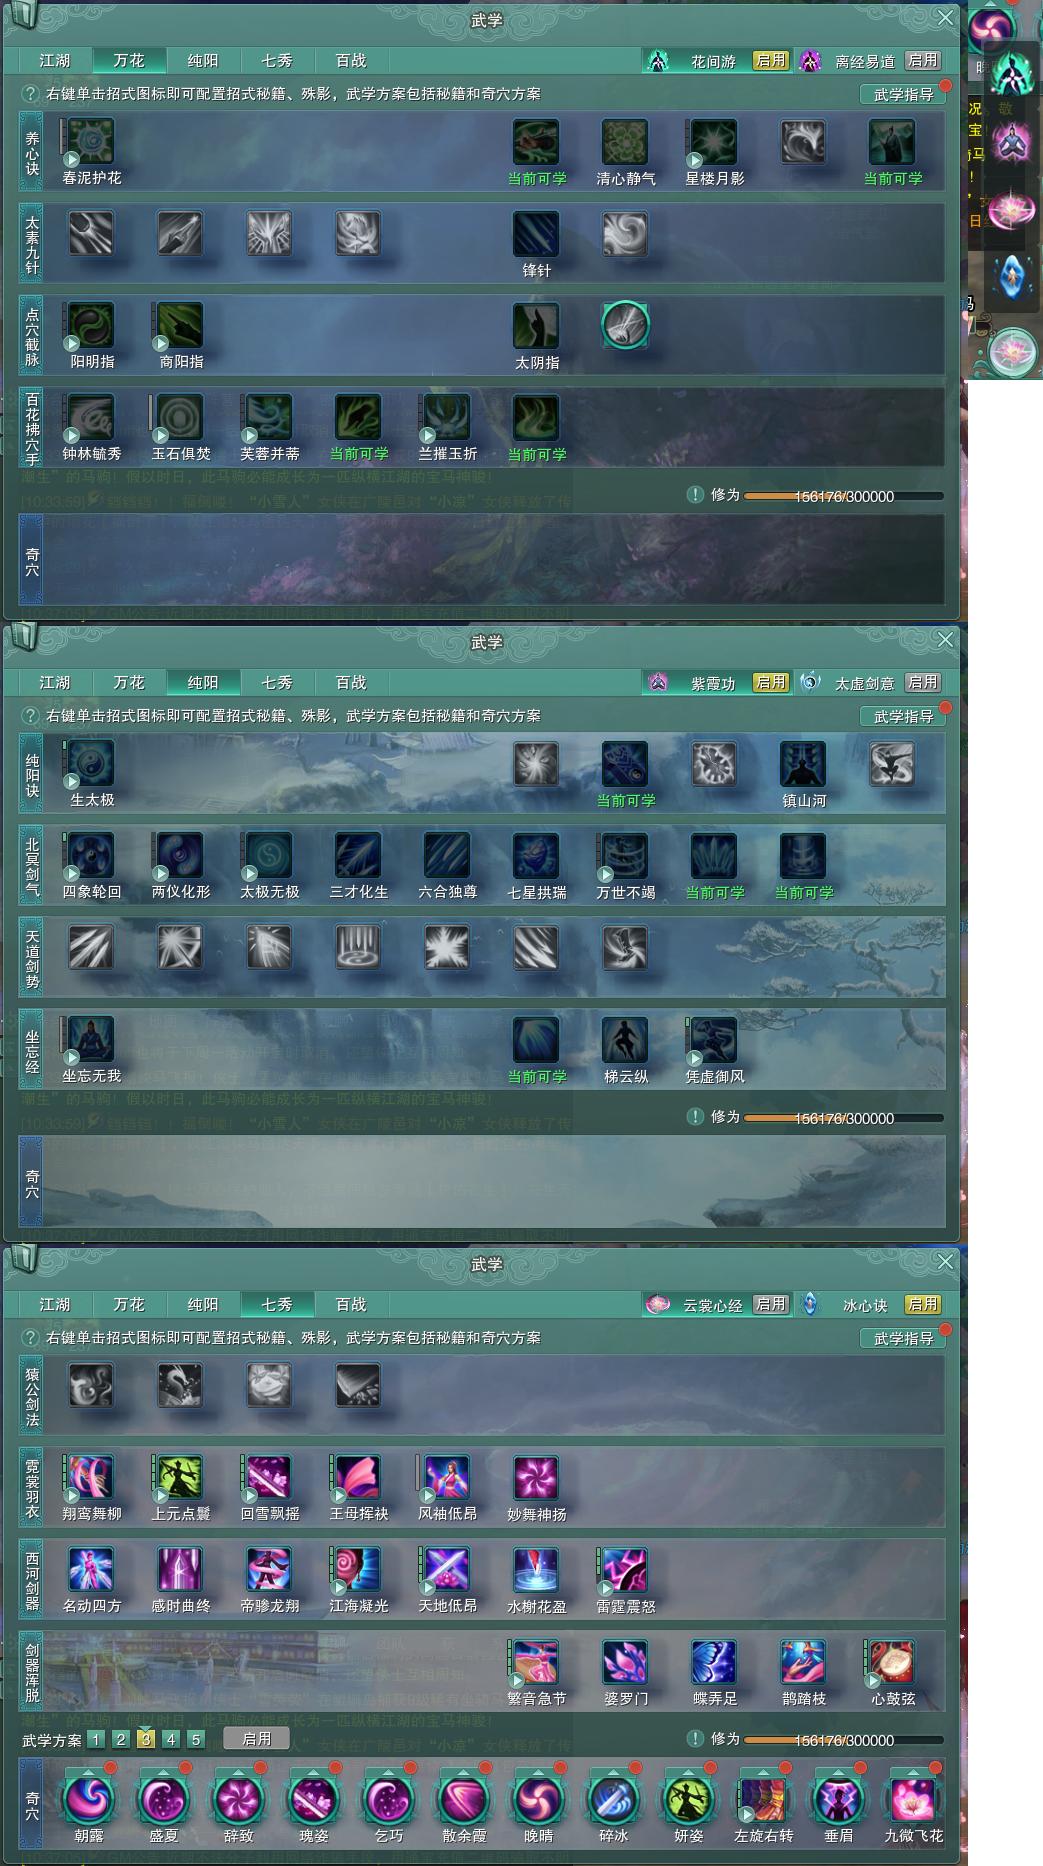Click the 清心静气 skill icon
The image size is (1043, 1866).
(625, 142)
